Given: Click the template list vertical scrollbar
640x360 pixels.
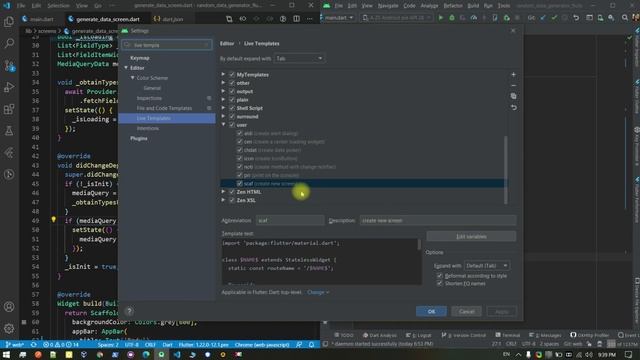Looking at the screenshot, I should point(506,169).
